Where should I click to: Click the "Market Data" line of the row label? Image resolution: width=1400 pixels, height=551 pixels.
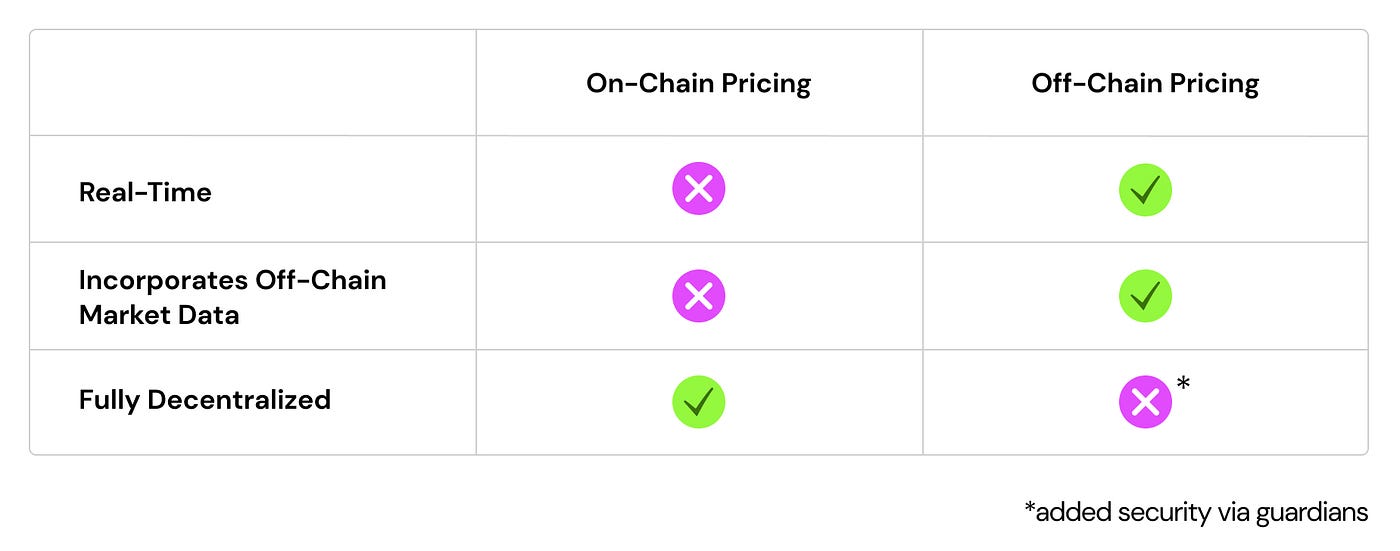click(159, 315)
